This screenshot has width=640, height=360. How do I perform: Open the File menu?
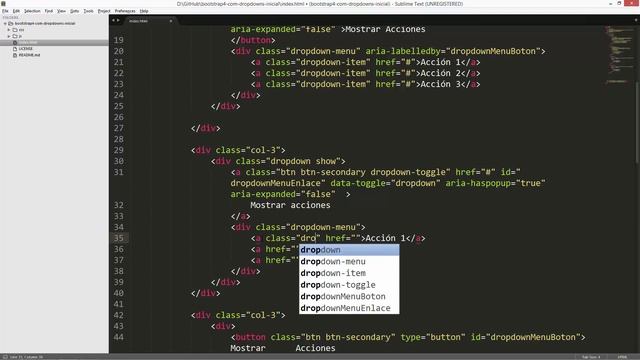tap(5, 11)
